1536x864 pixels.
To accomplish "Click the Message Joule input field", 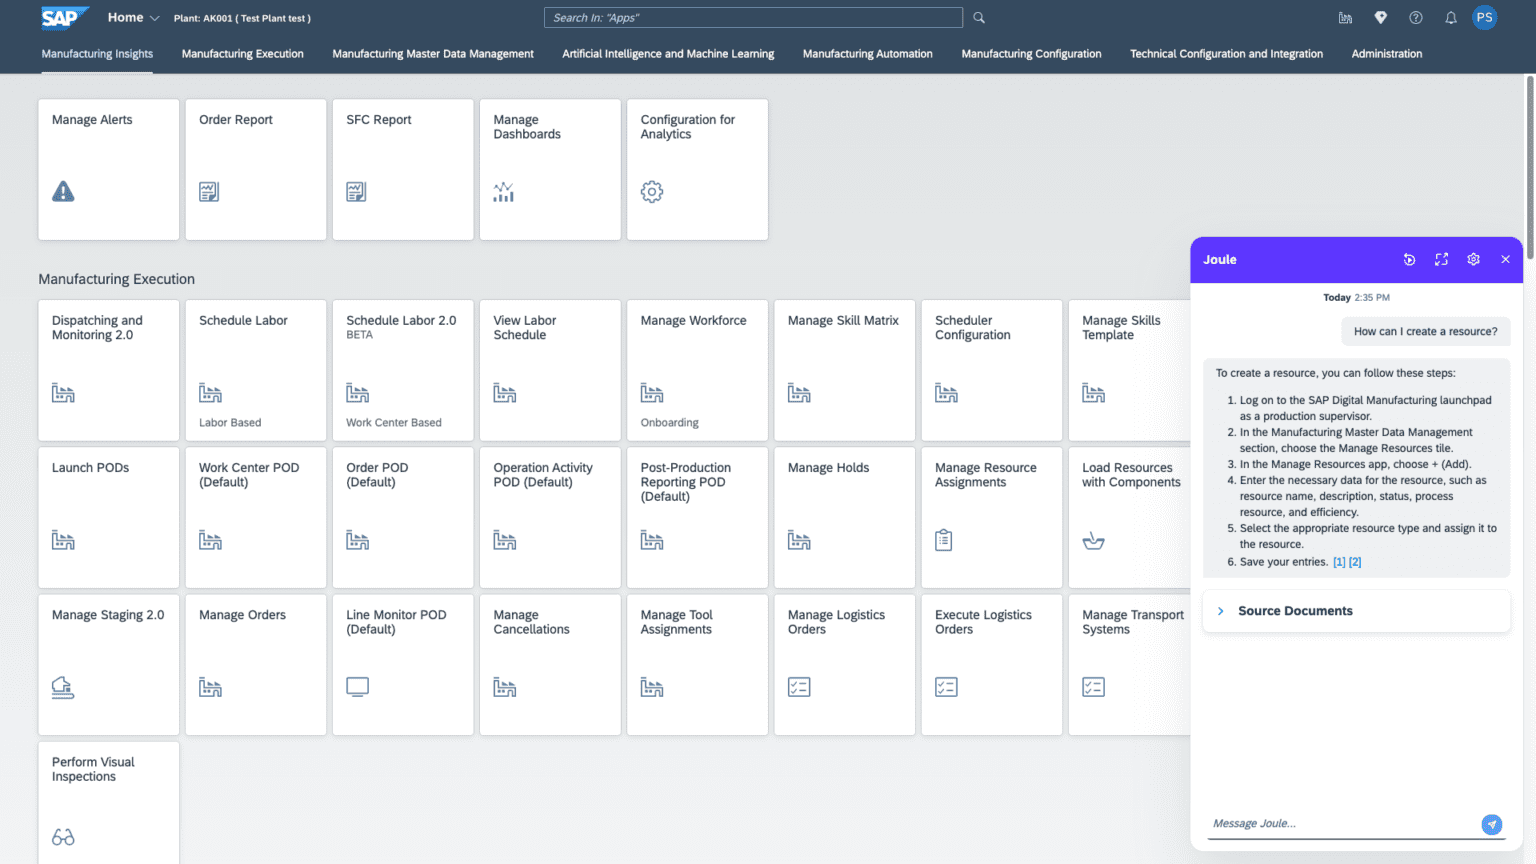I will 1340,824.
